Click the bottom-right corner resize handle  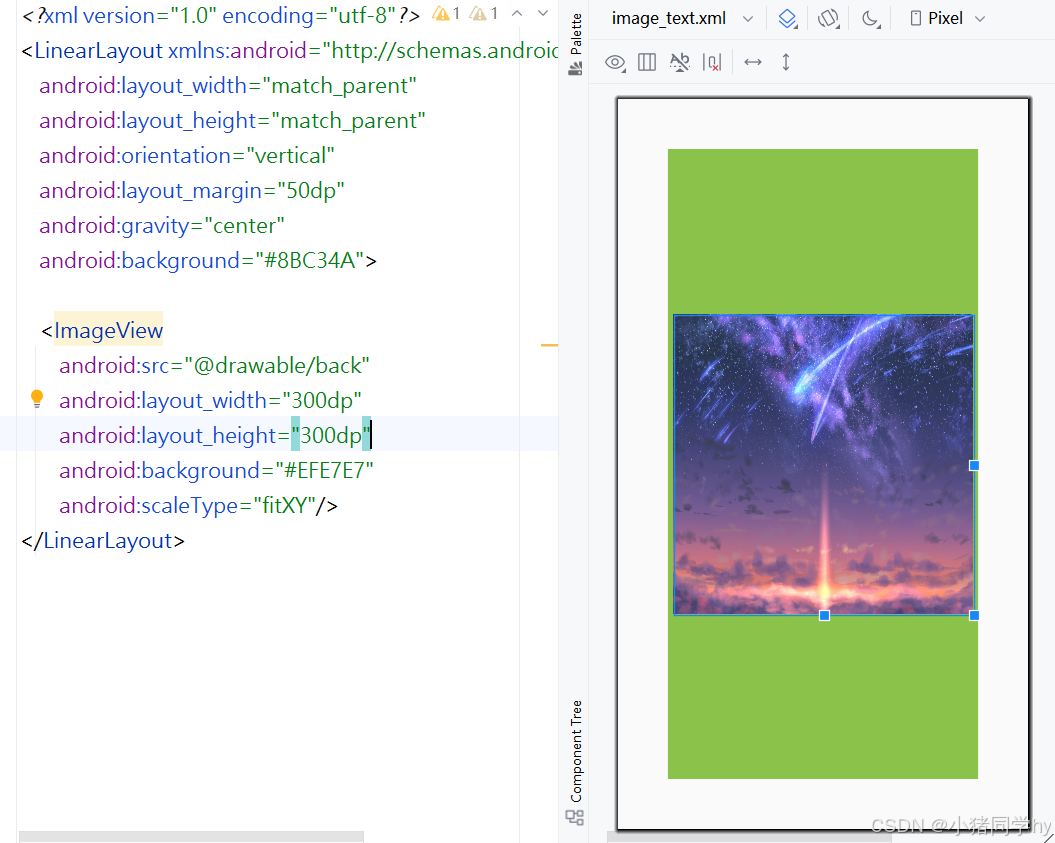tap(974, 615)
